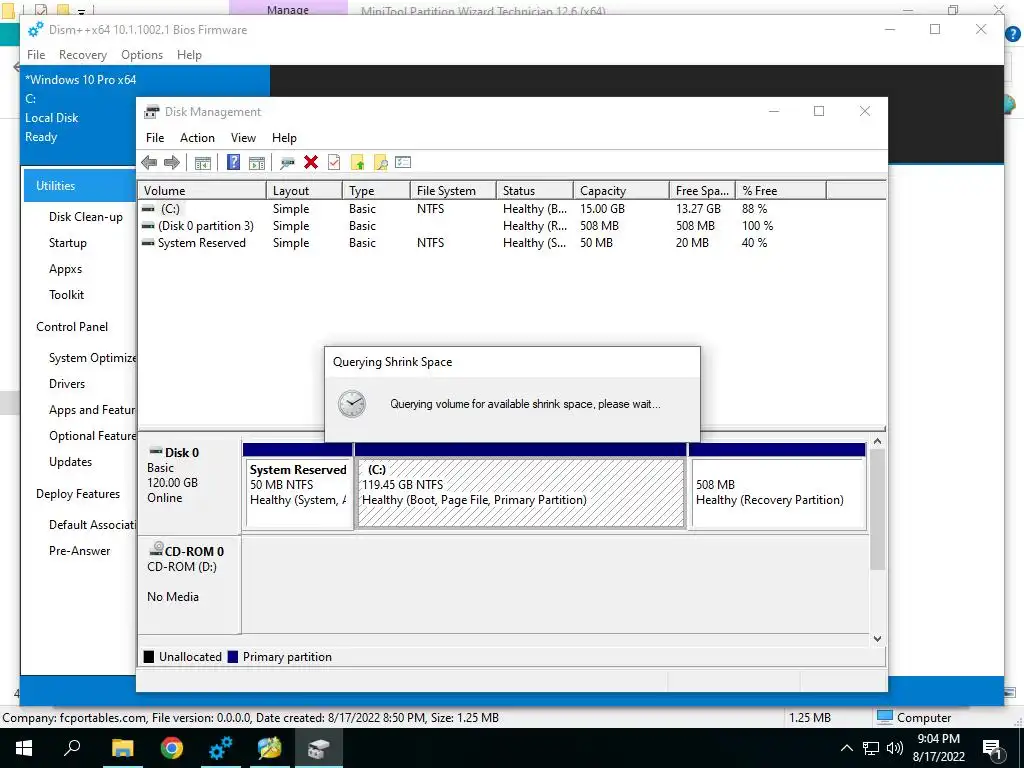Screen dimensions: 1024x768
Task: Open Startup in Dism++ sidebar
Action: tap(68, 243)
